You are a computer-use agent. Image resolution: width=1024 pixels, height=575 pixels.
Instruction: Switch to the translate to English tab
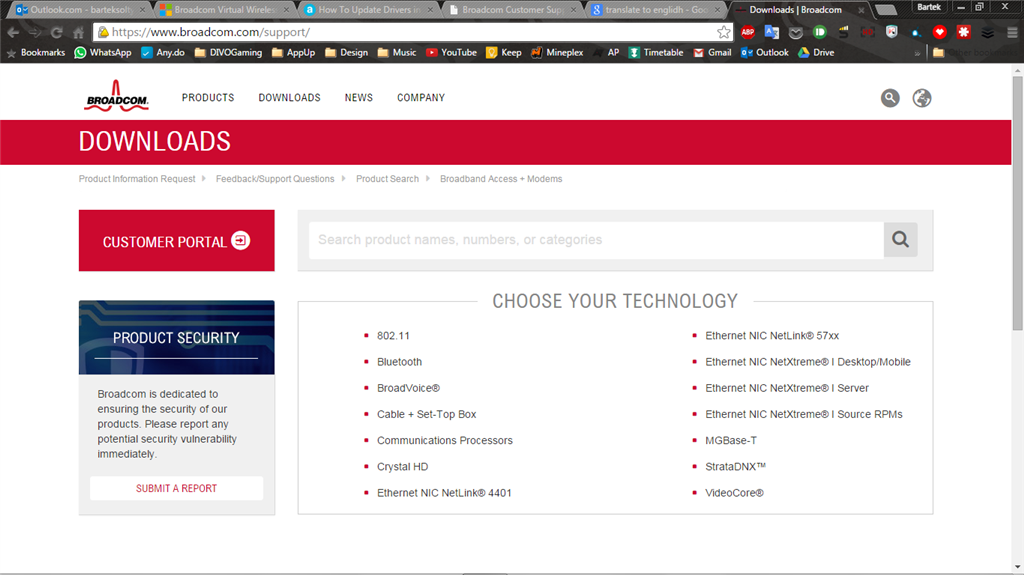tap(656, 10)
